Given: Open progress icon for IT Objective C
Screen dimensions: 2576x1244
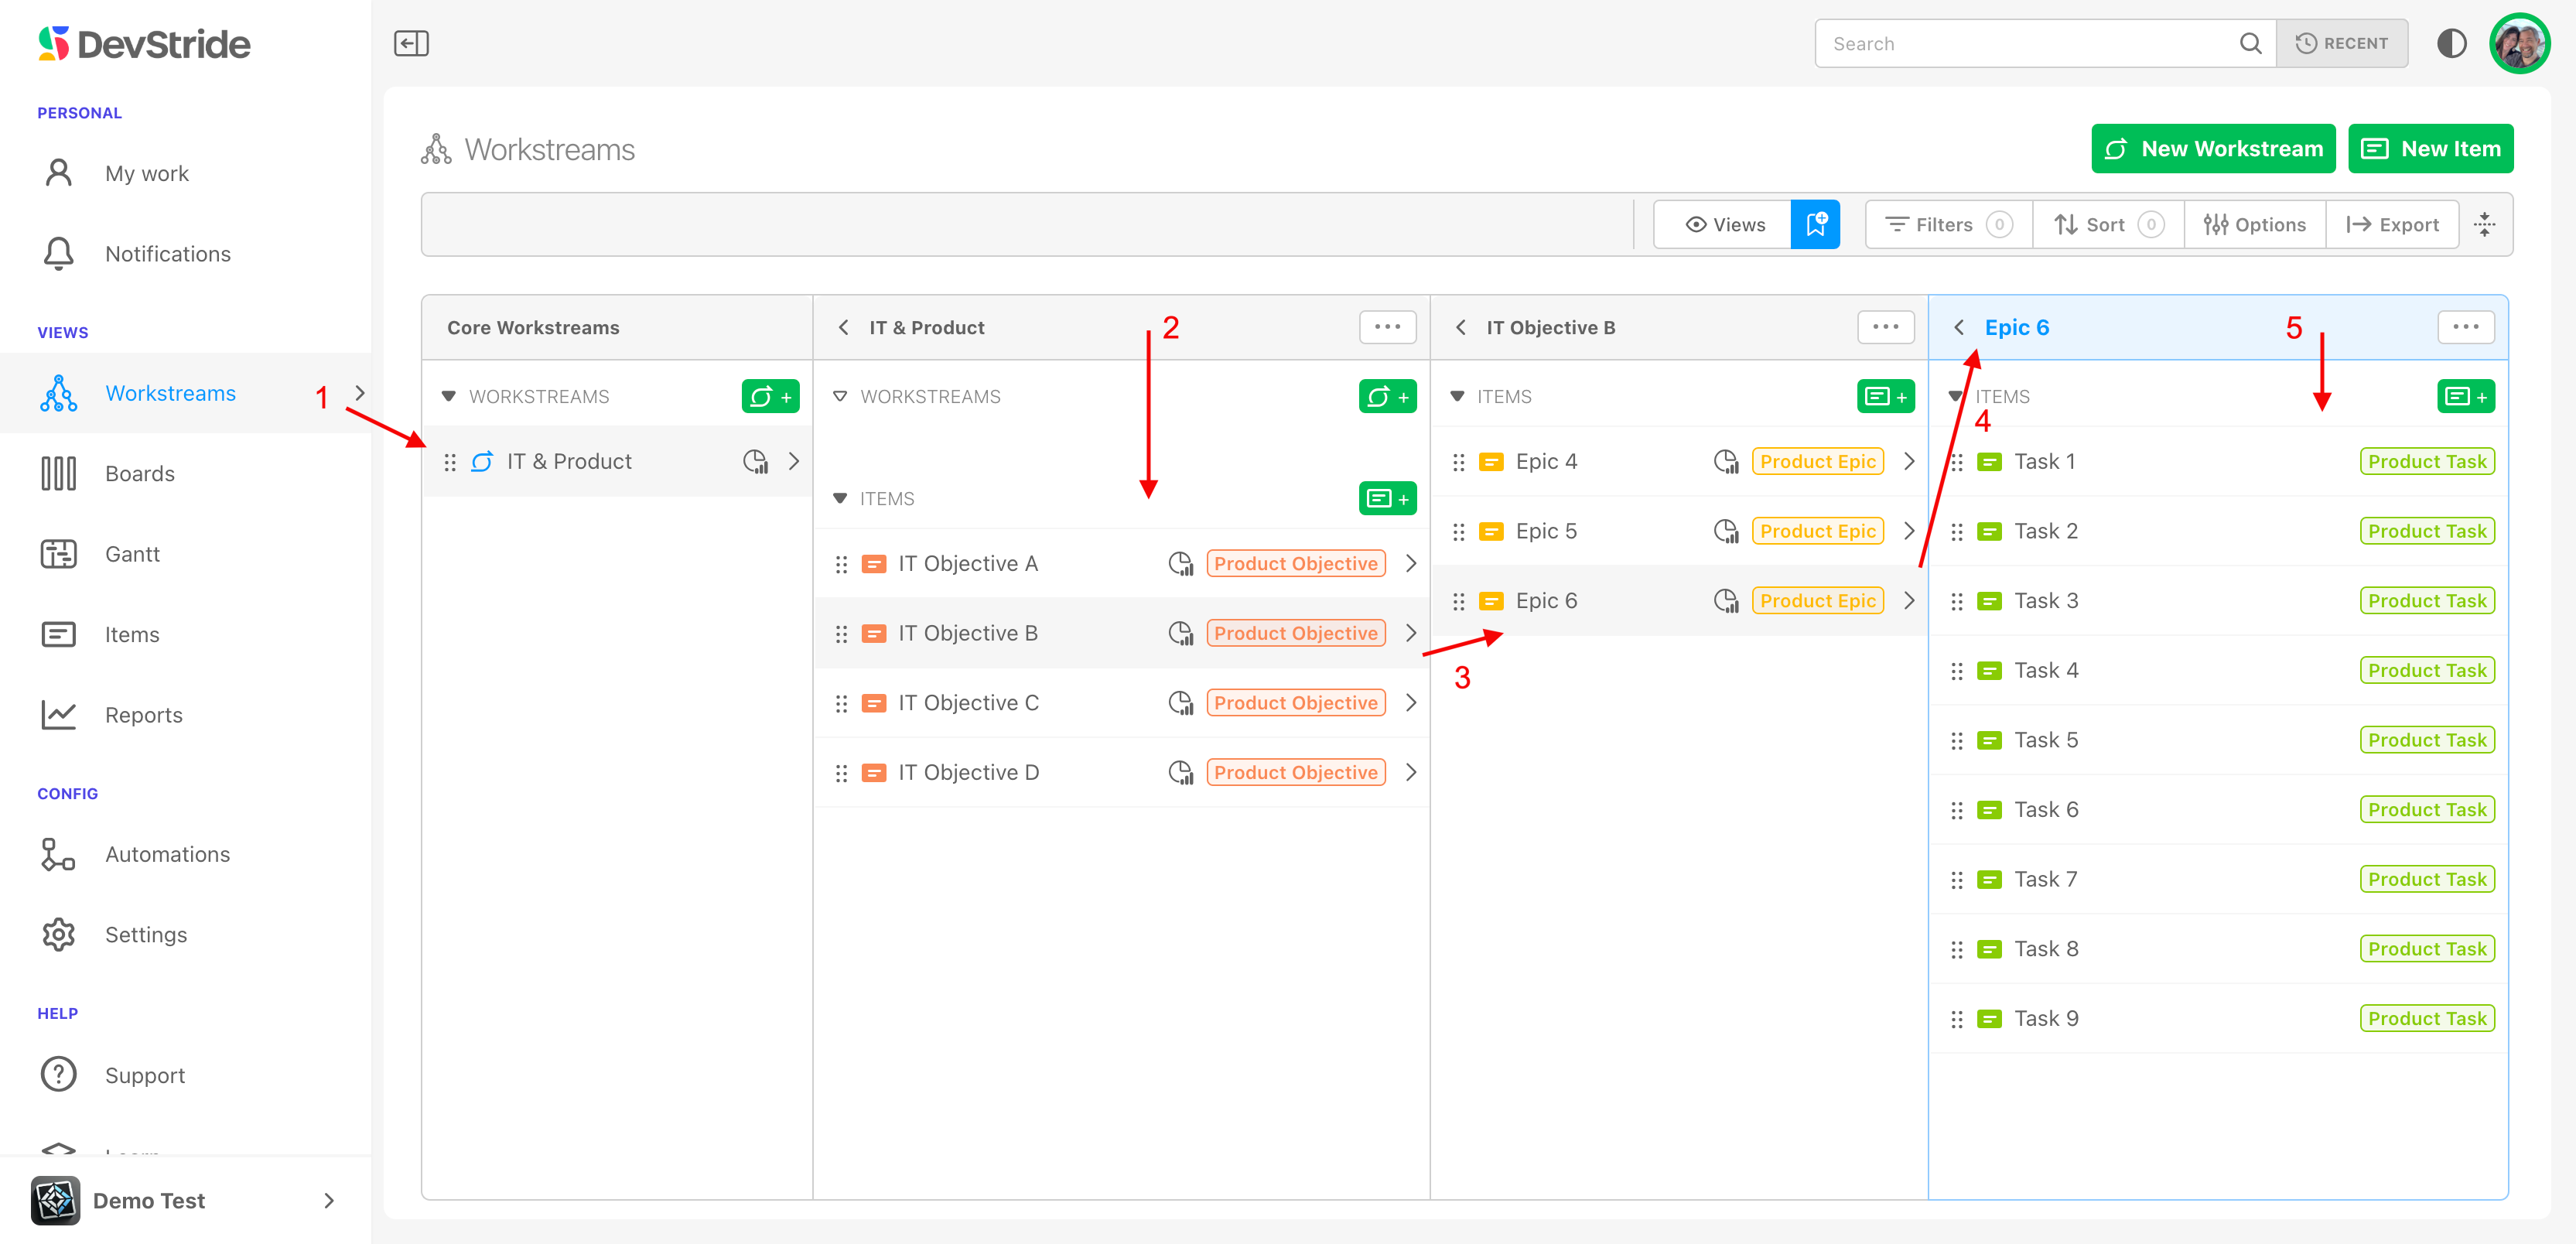Looking at the screenshot, I should click(1180, 703).
